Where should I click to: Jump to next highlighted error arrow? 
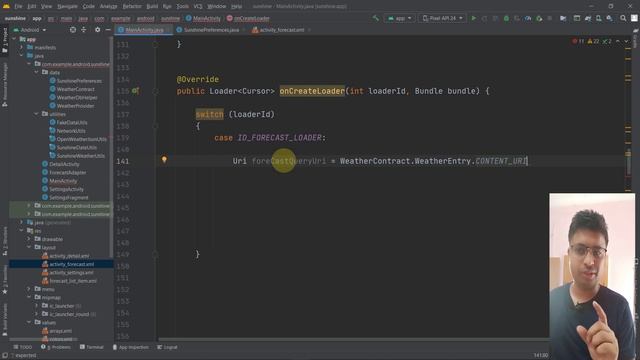pyautogui.click(x=626, y=42)
